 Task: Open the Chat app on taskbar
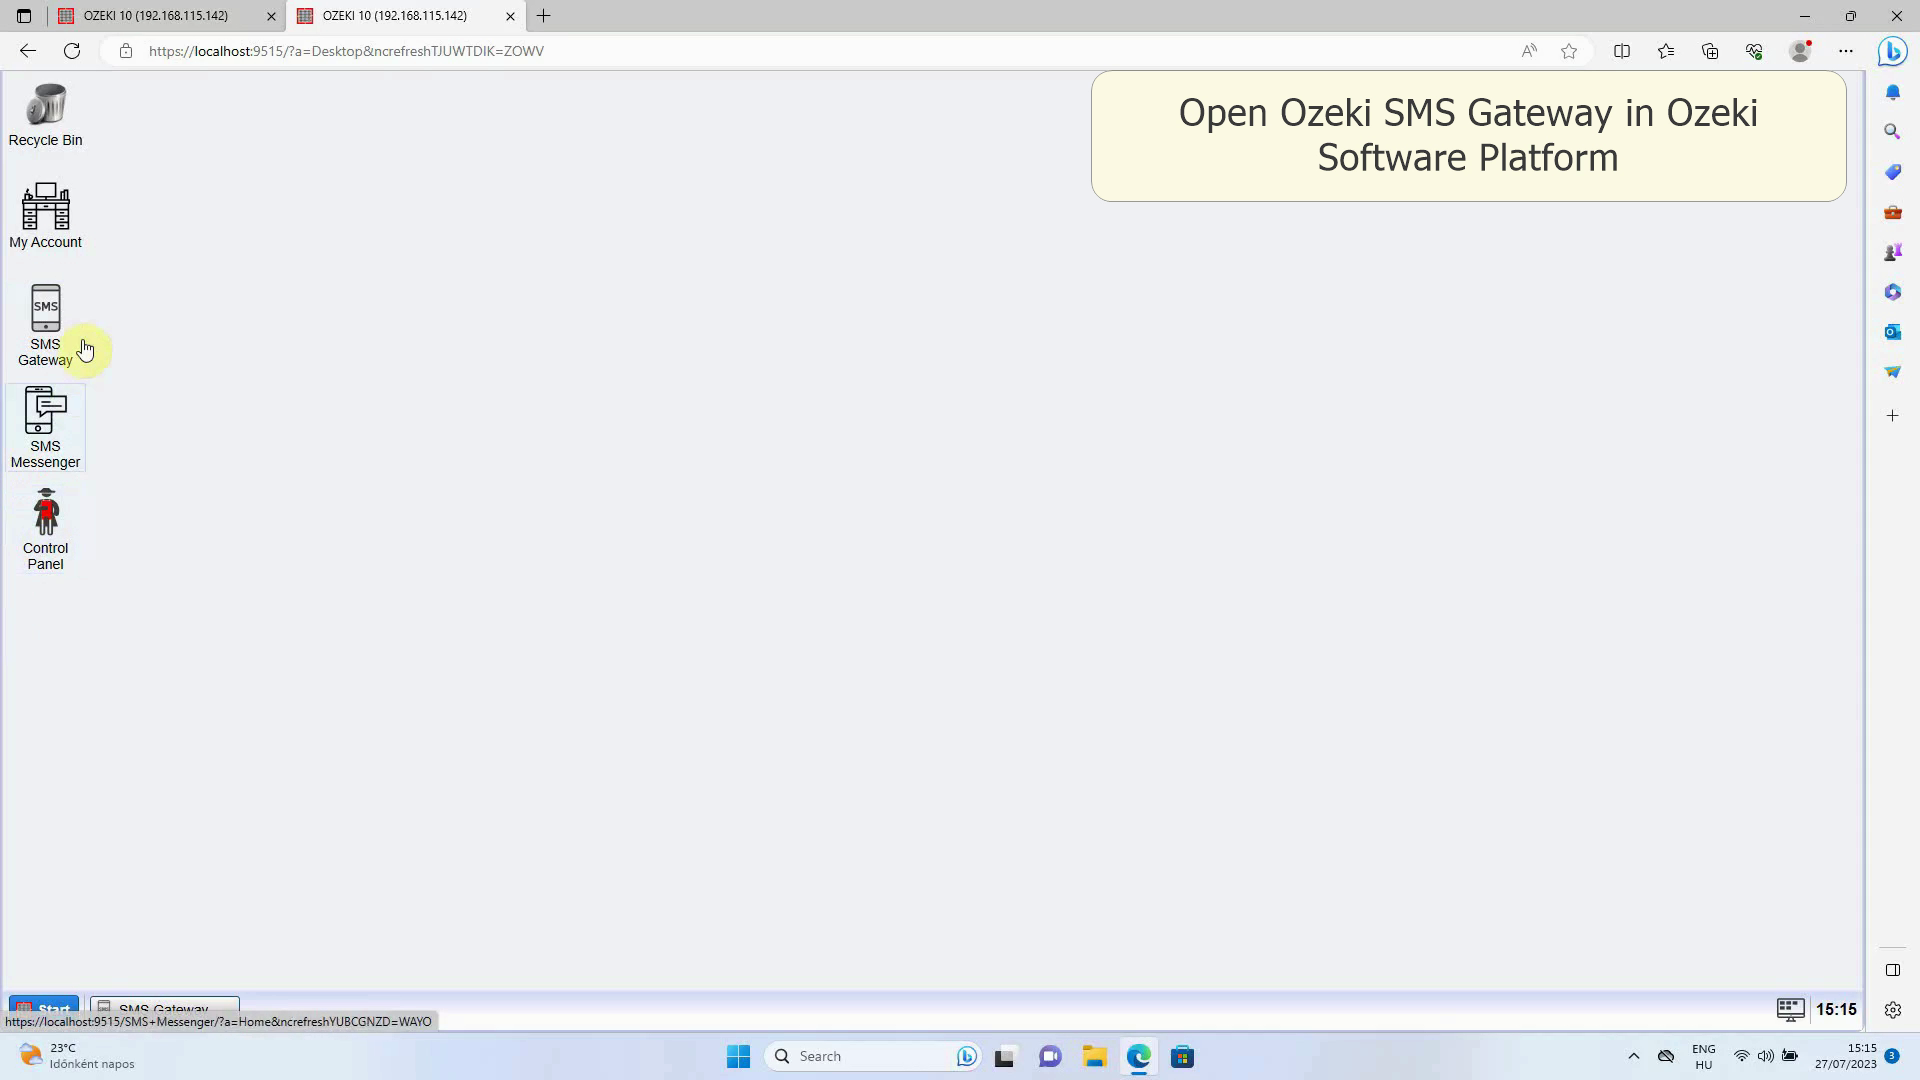point(1050,1057)
